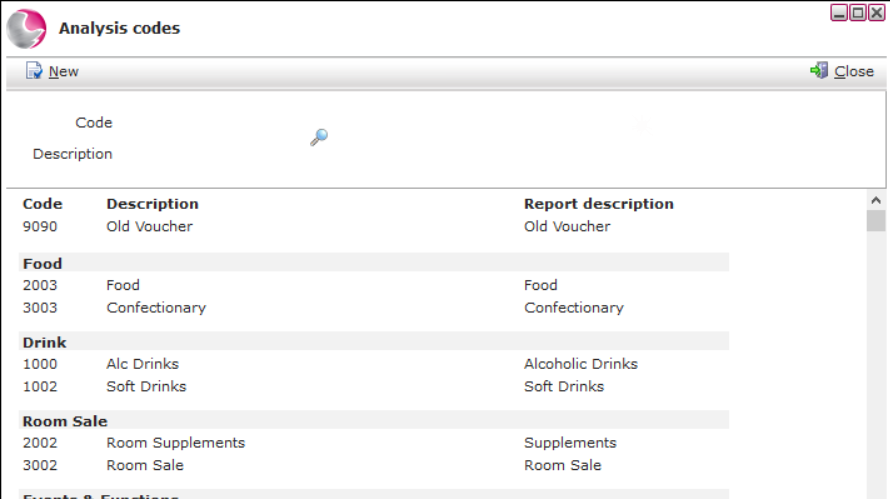Click the vertical scrollbar thumb

tap(876, 221)
